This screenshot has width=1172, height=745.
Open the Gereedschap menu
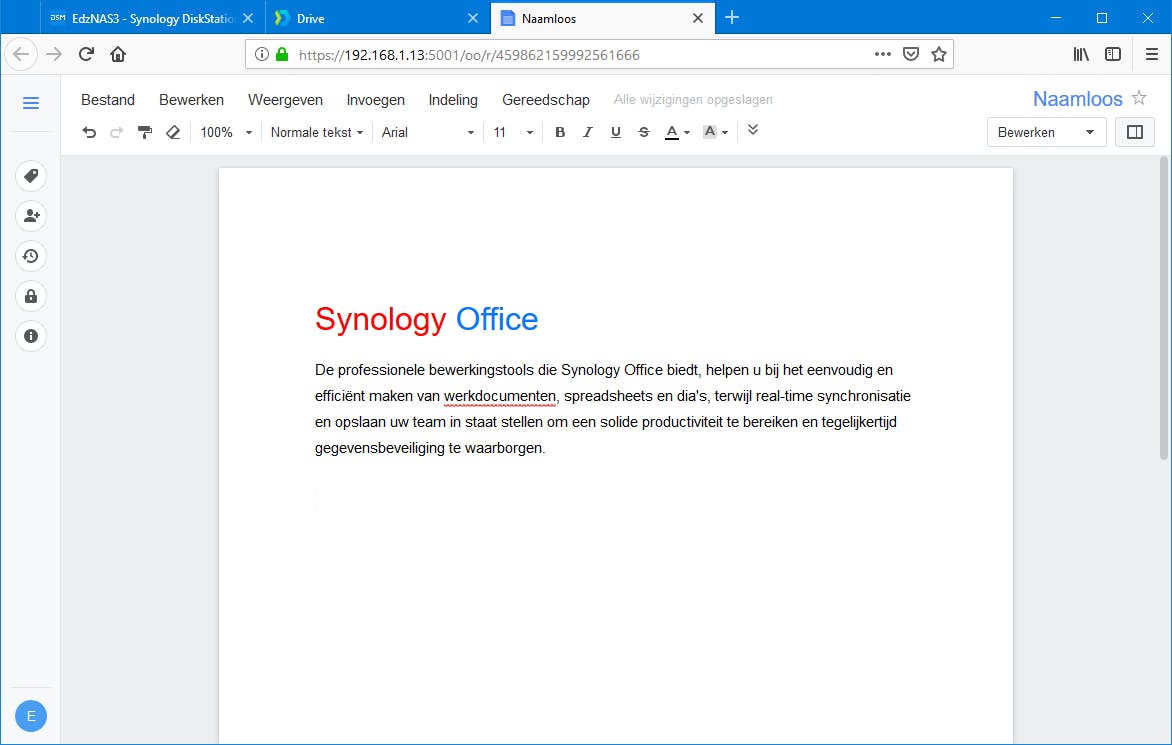click(546, 99)
